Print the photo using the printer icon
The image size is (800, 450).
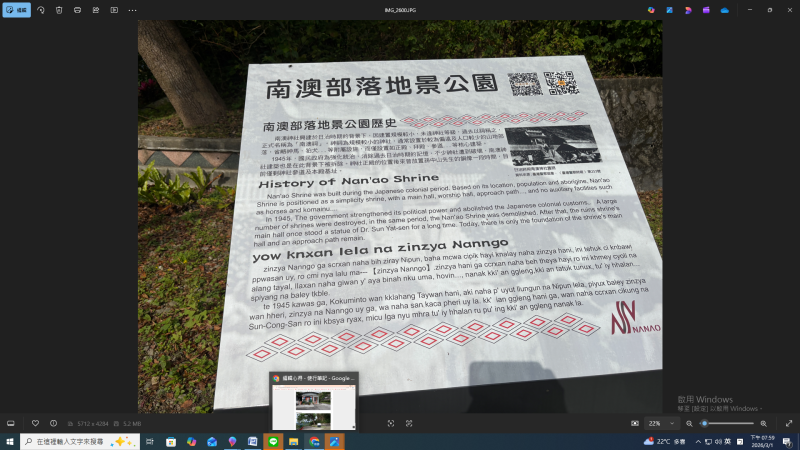[78, 10]
